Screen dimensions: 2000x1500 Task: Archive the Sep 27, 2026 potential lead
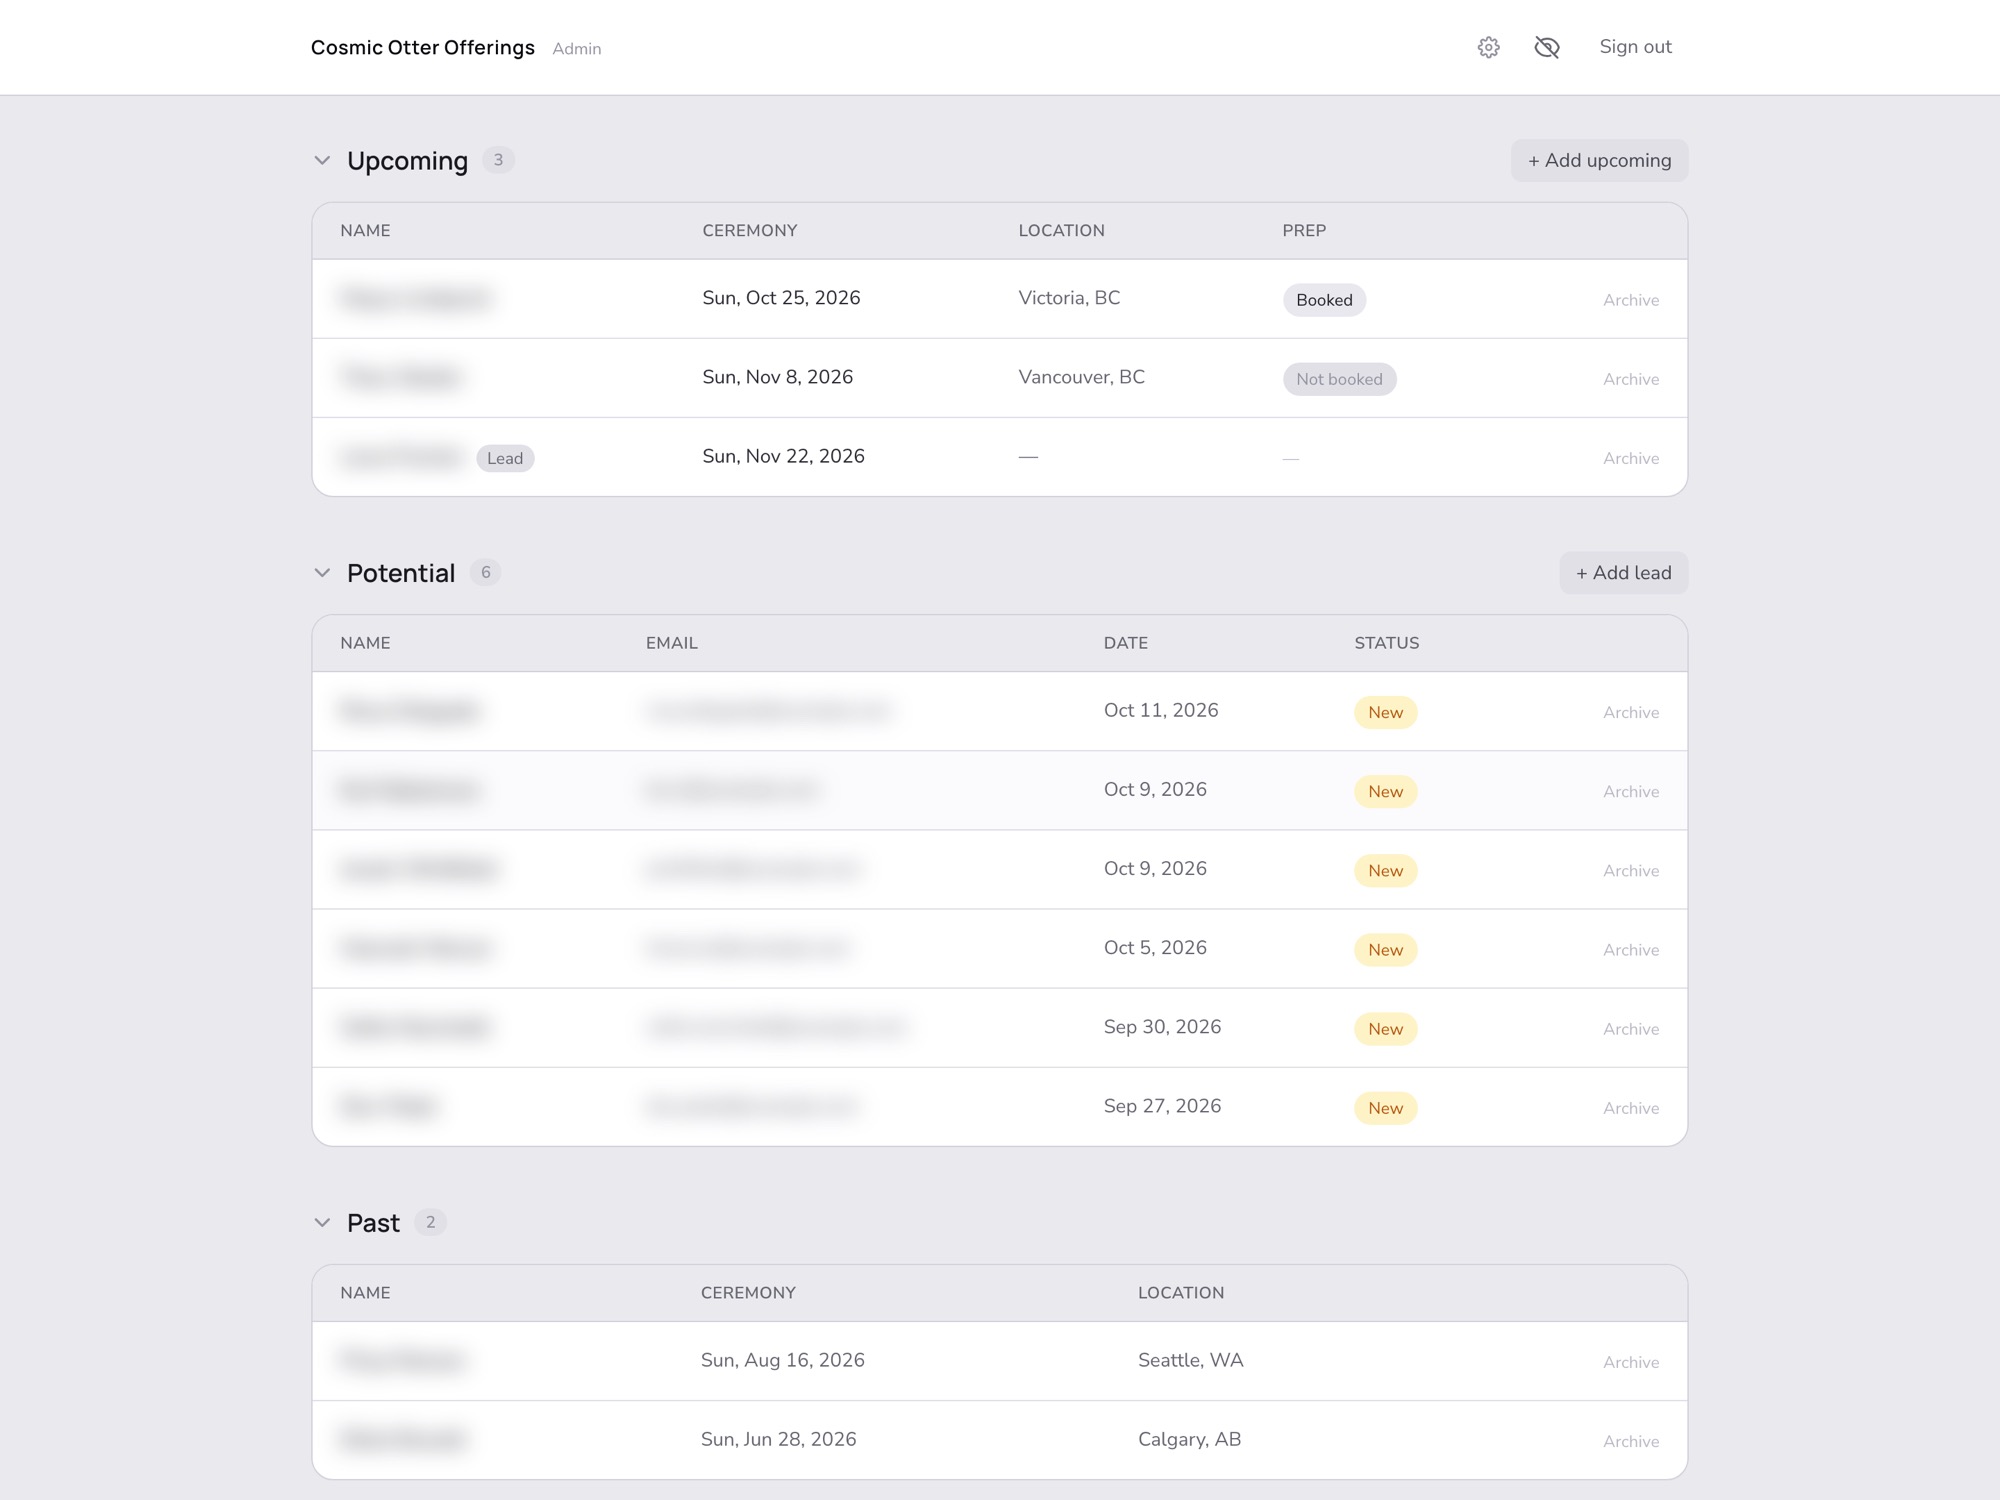click(x=1631, y=1108)
